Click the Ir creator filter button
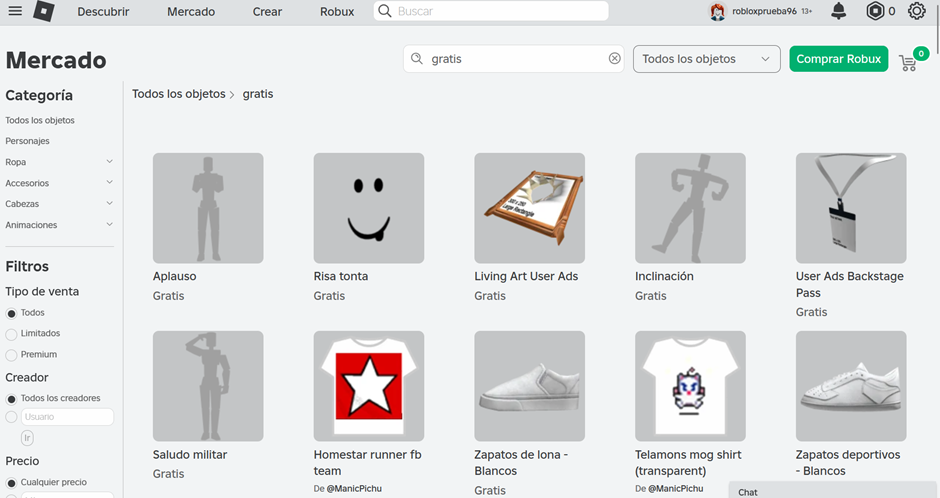This screenshot has height=498, width=940. tap(27, 438)
